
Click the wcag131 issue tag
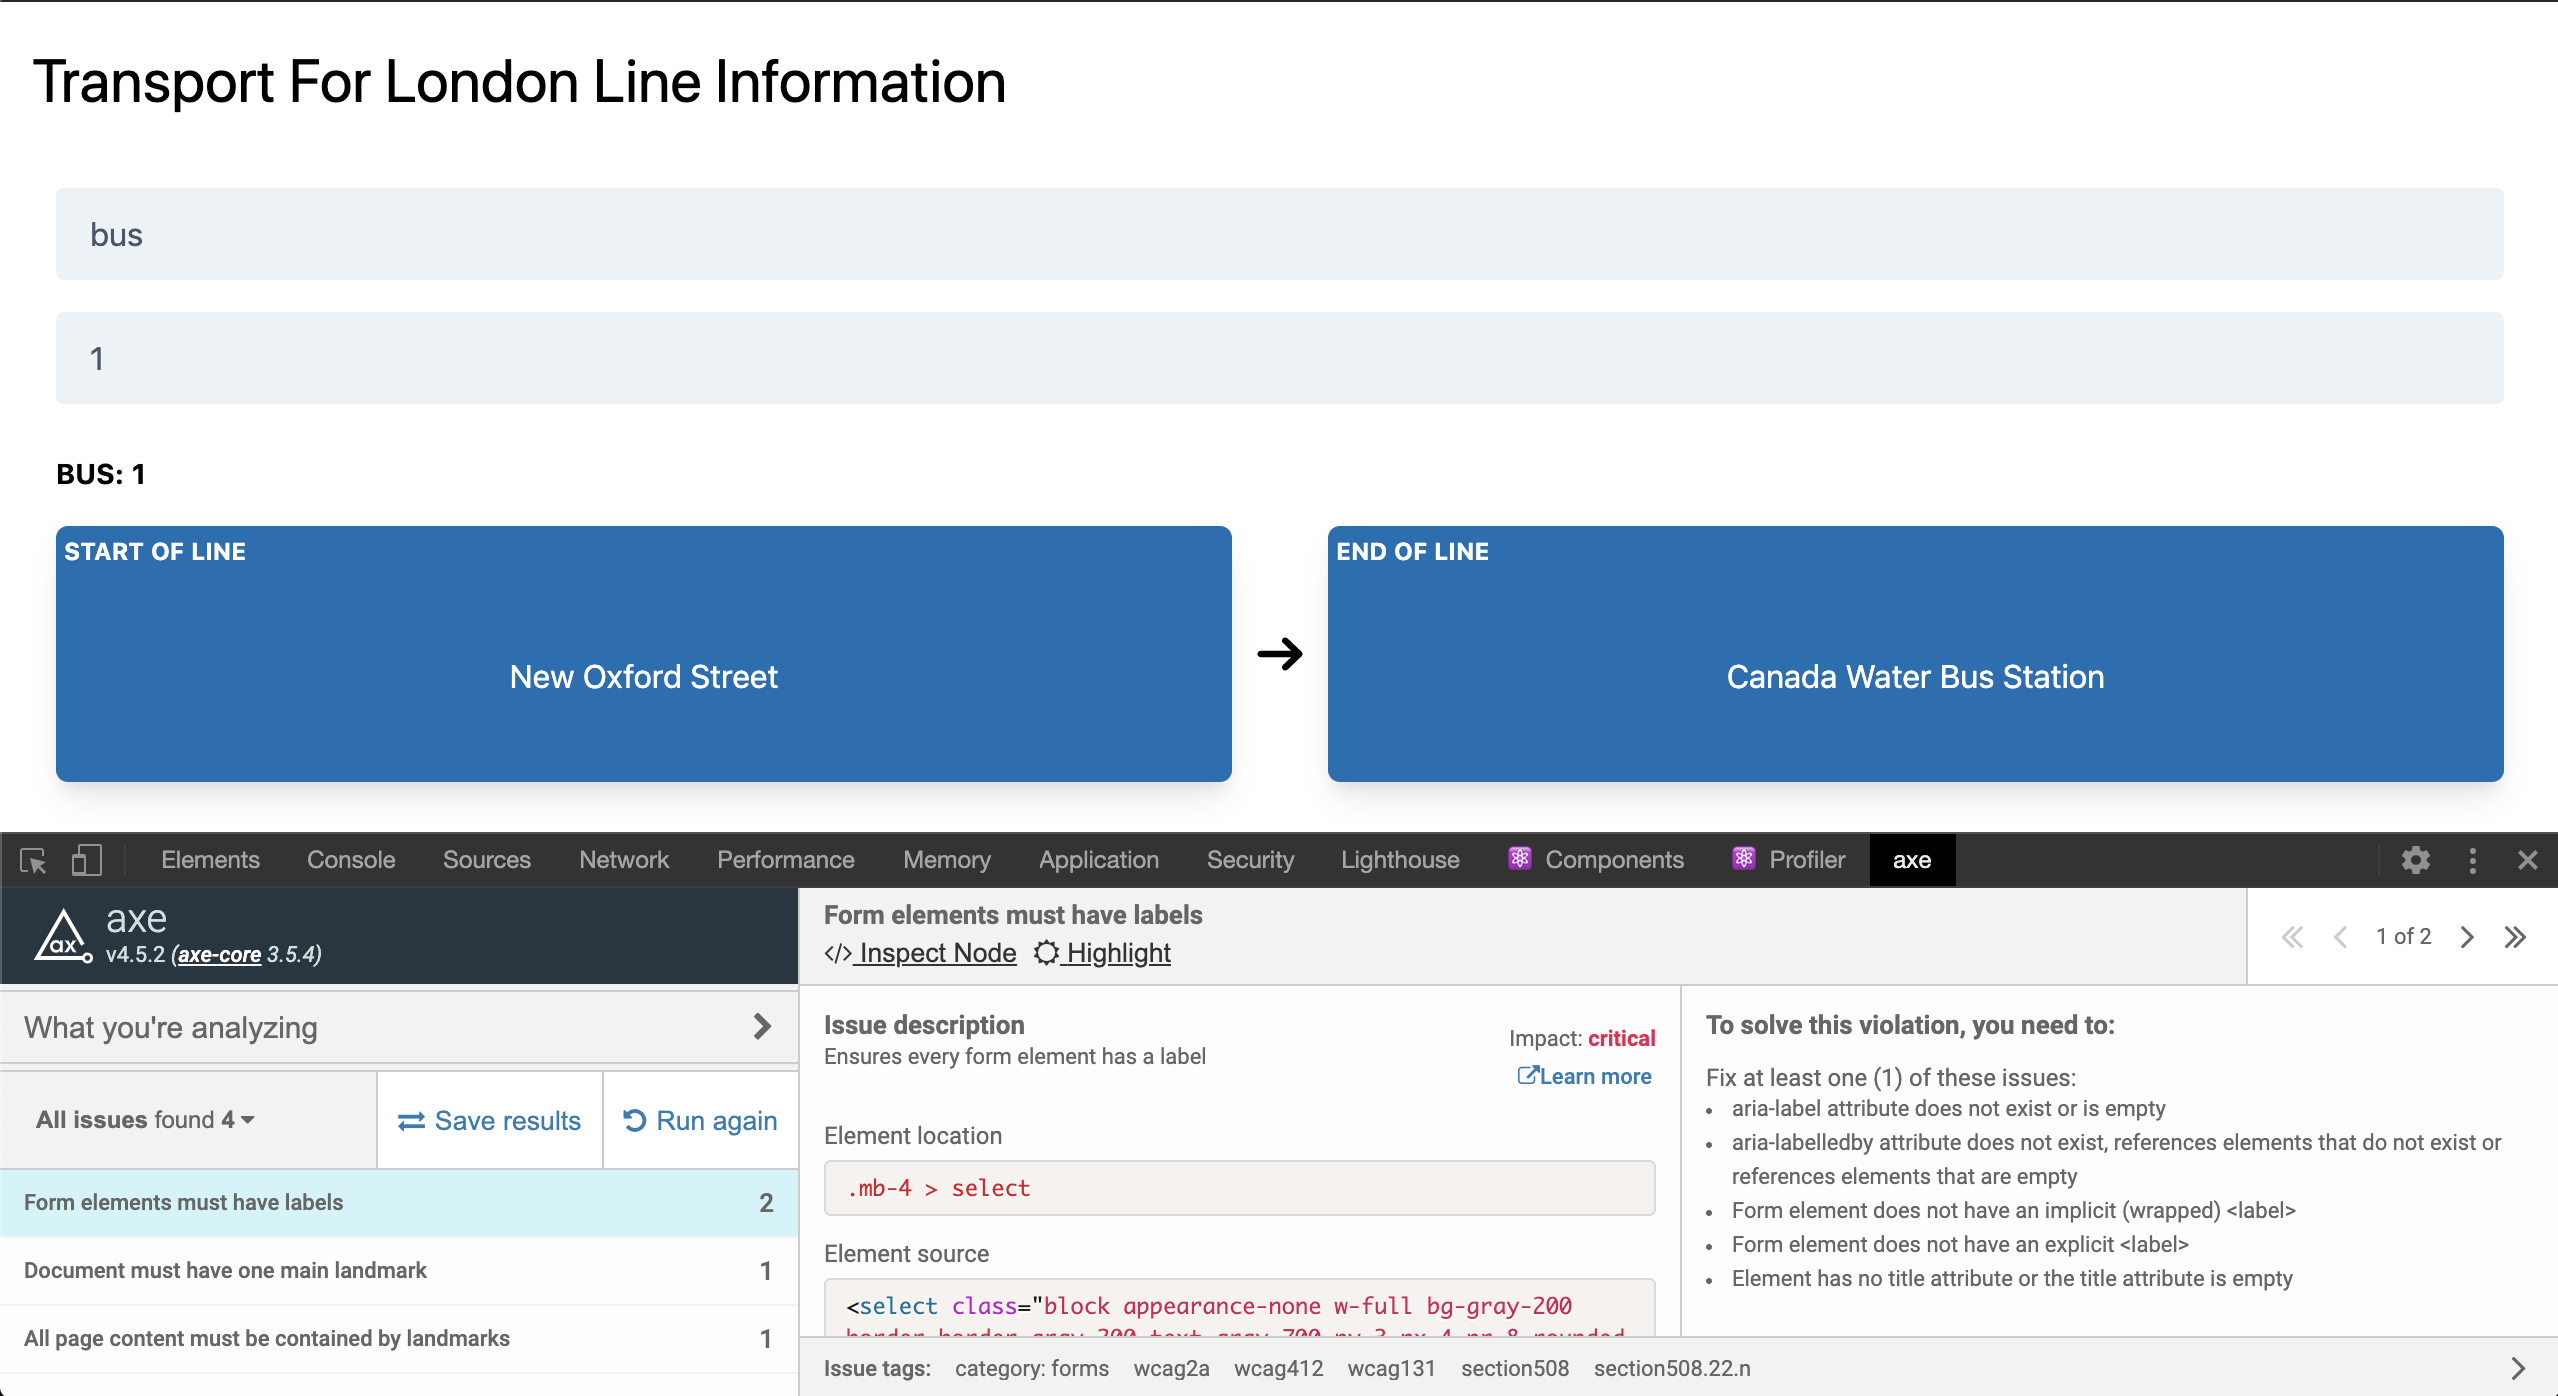(1392, 1368)
